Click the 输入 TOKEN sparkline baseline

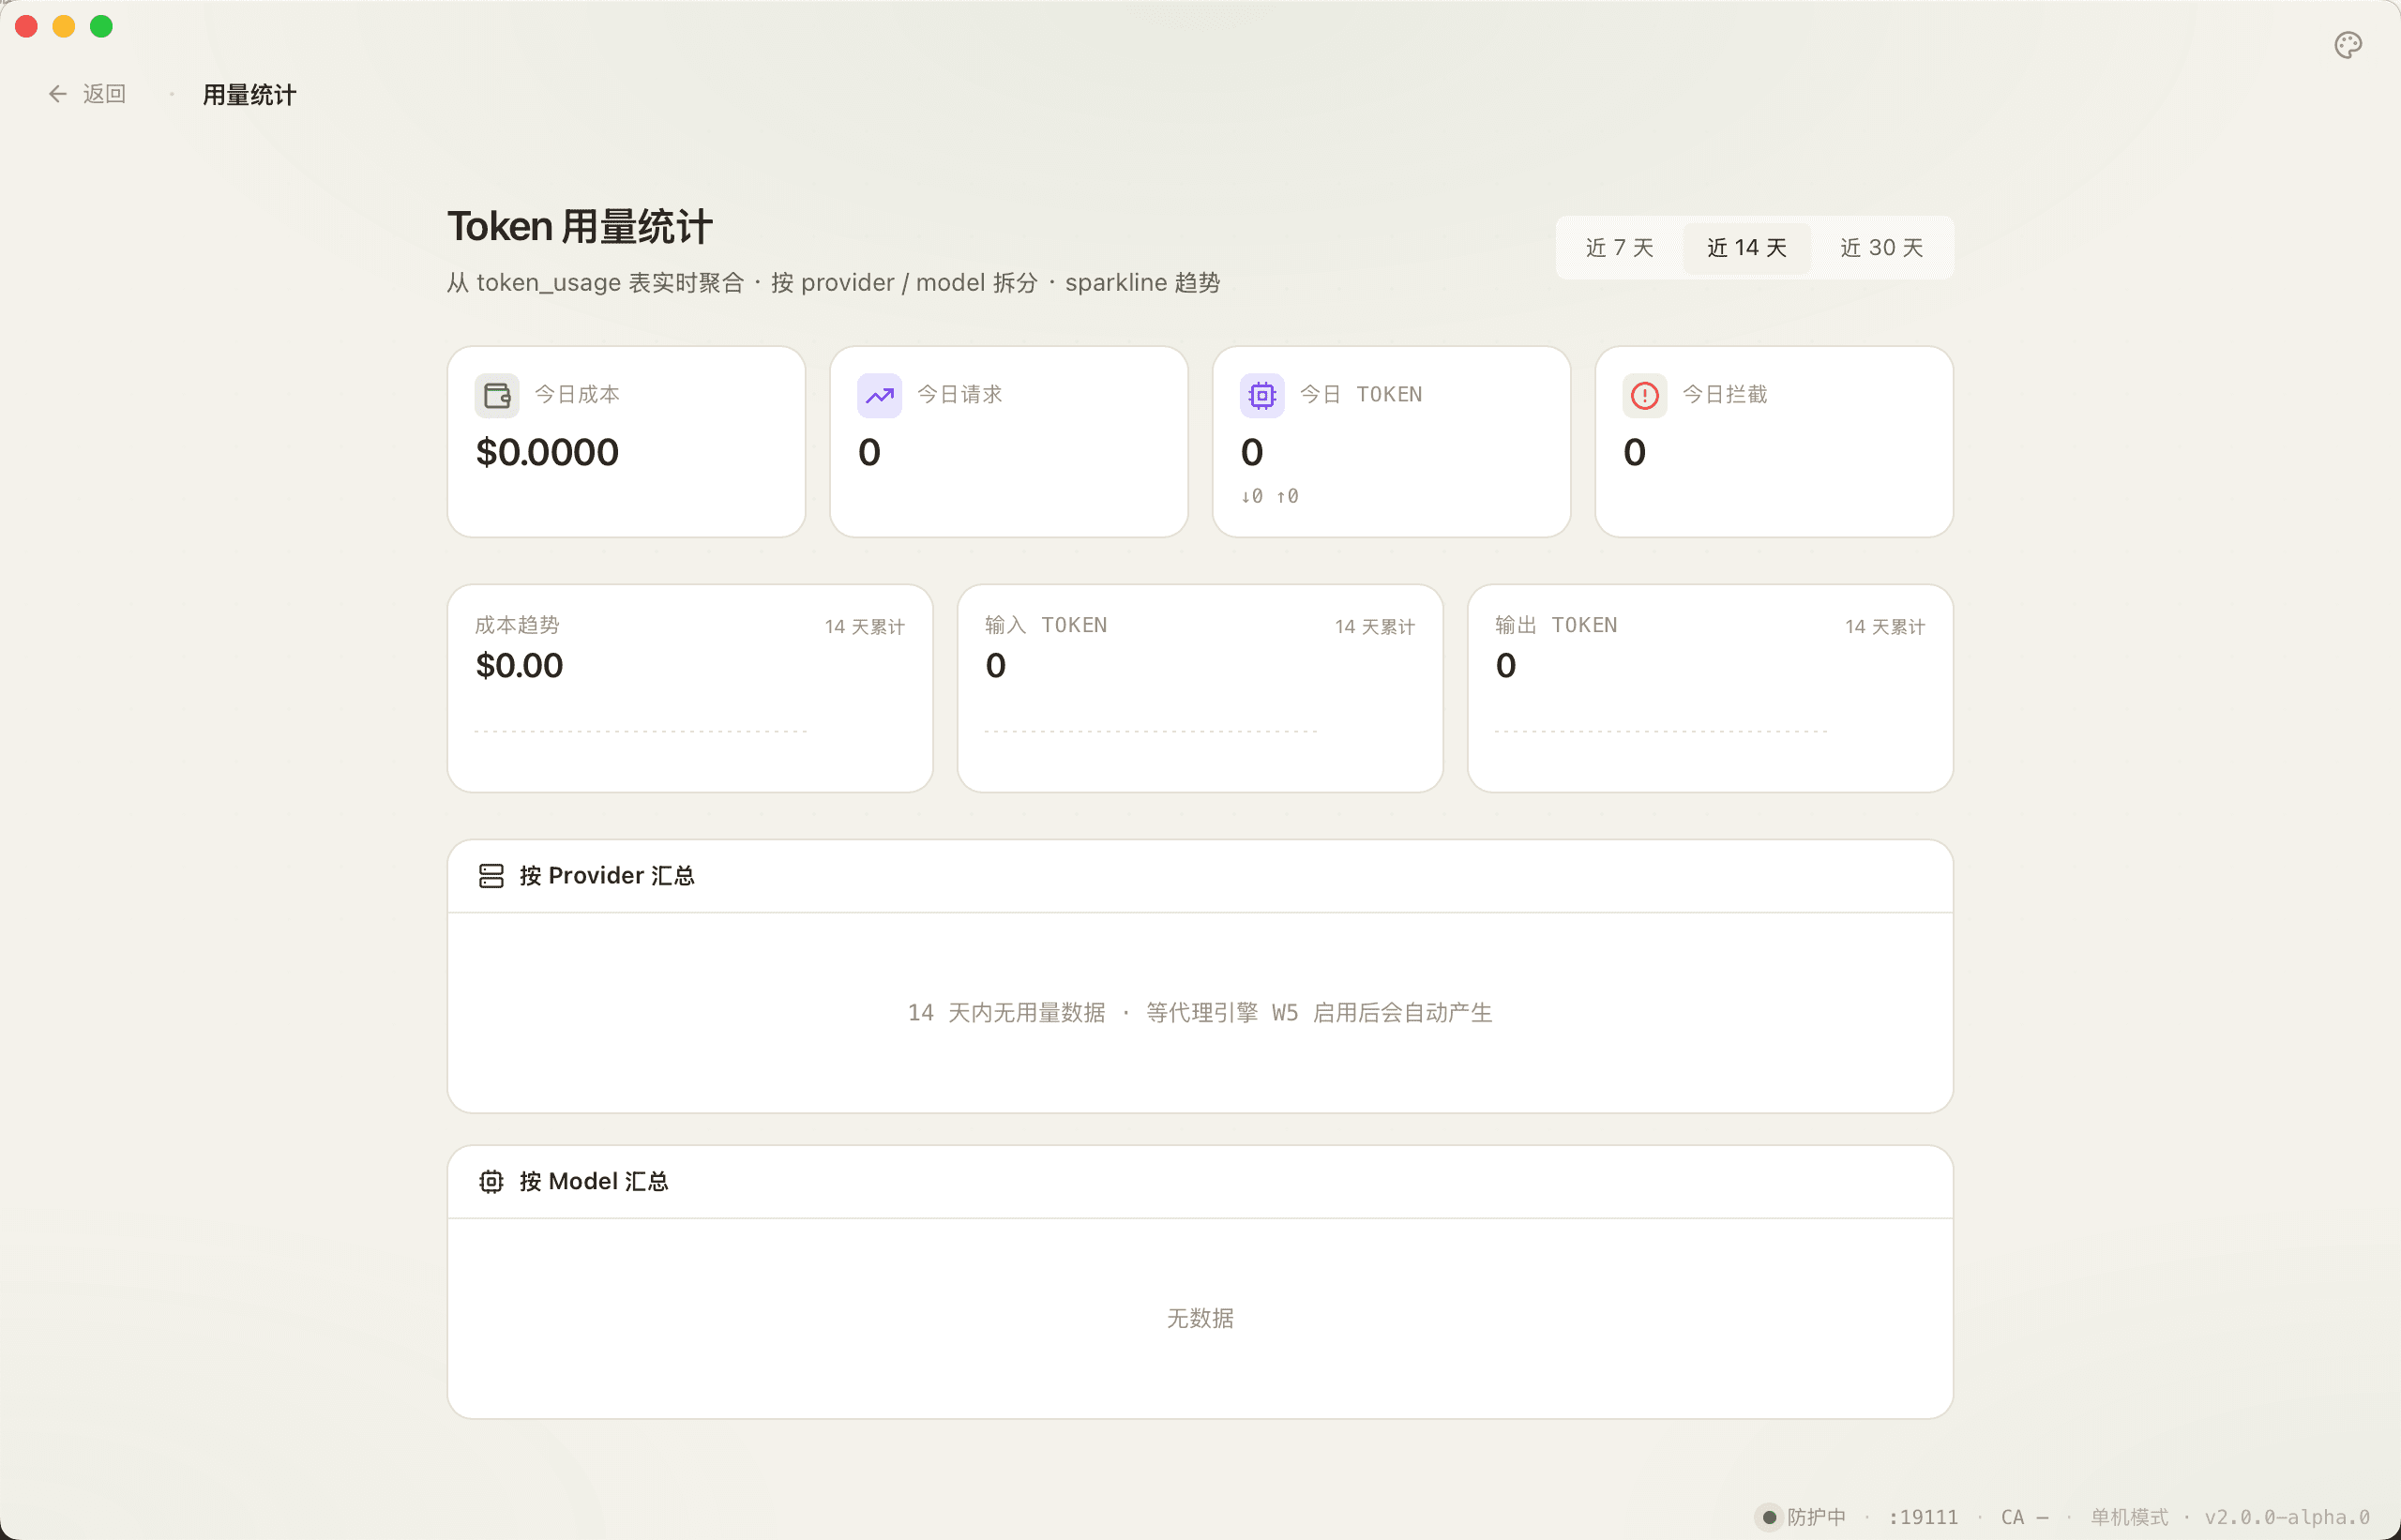[x=1151, y=731]
